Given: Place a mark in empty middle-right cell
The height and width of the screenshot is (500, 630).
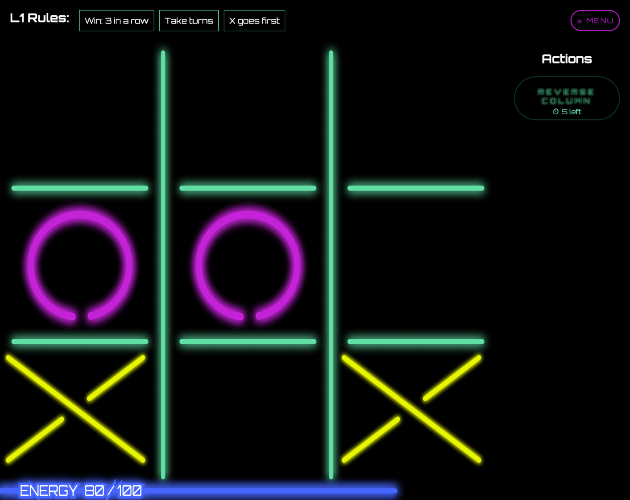Looking at the screenshot, I should point(416,265).
